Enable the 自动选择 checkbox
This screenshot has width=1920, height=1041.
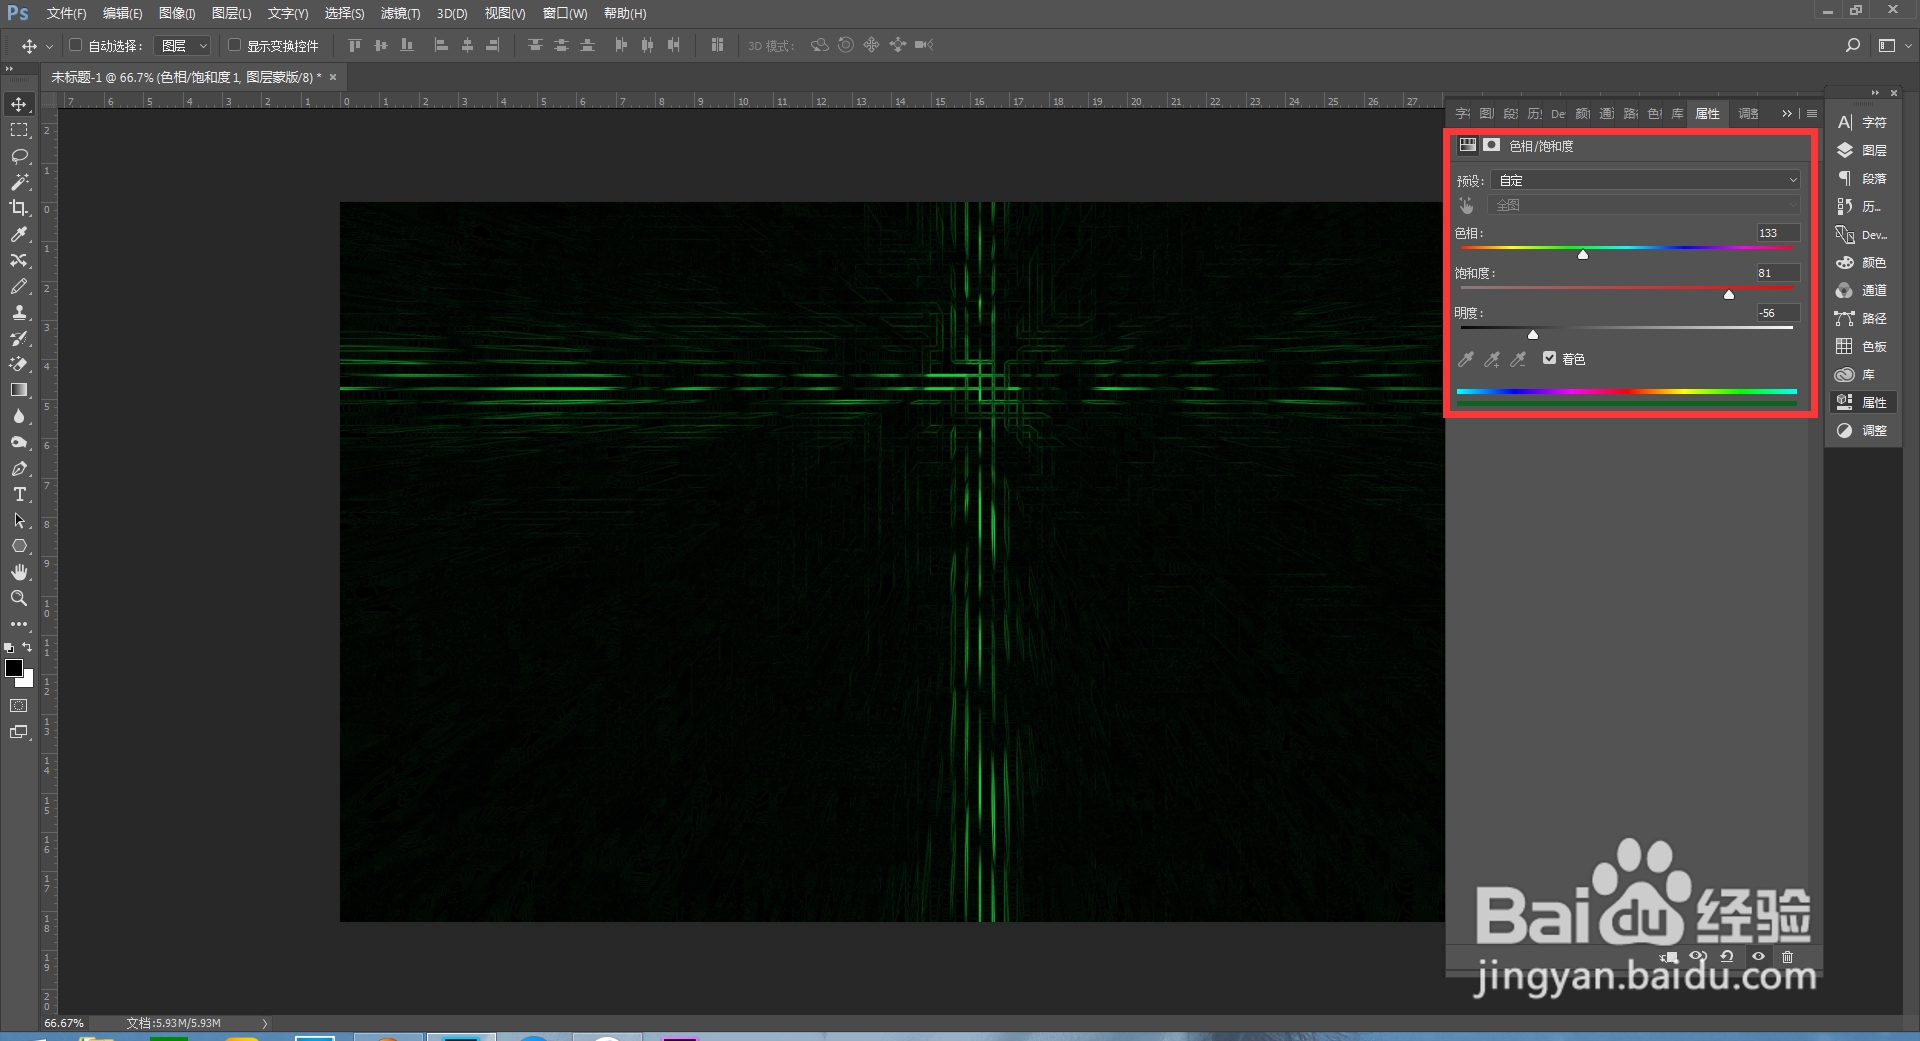pyautogui.click(x=76, y=45)
